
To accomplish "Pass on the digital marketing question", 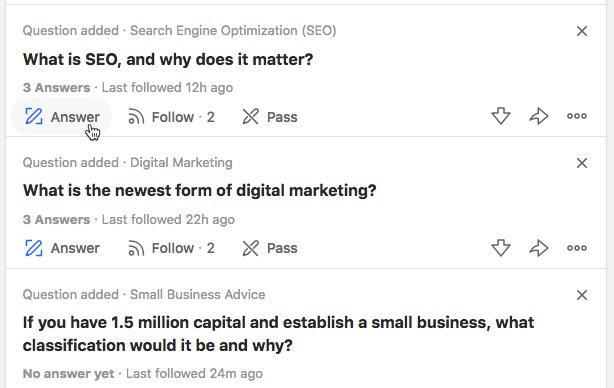I will (270, 248).
